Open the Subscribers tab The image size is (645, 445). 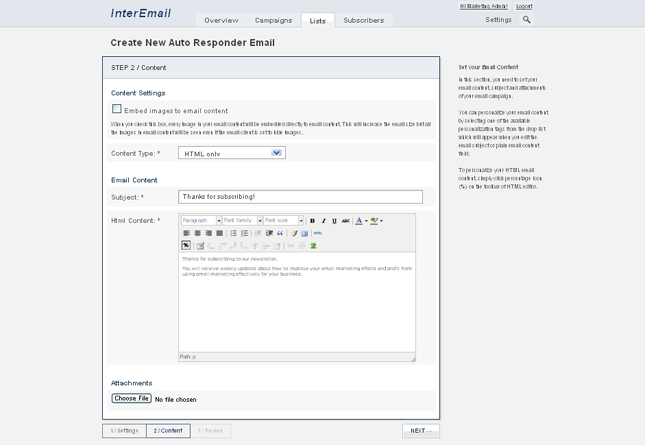[x=363, y=20]
